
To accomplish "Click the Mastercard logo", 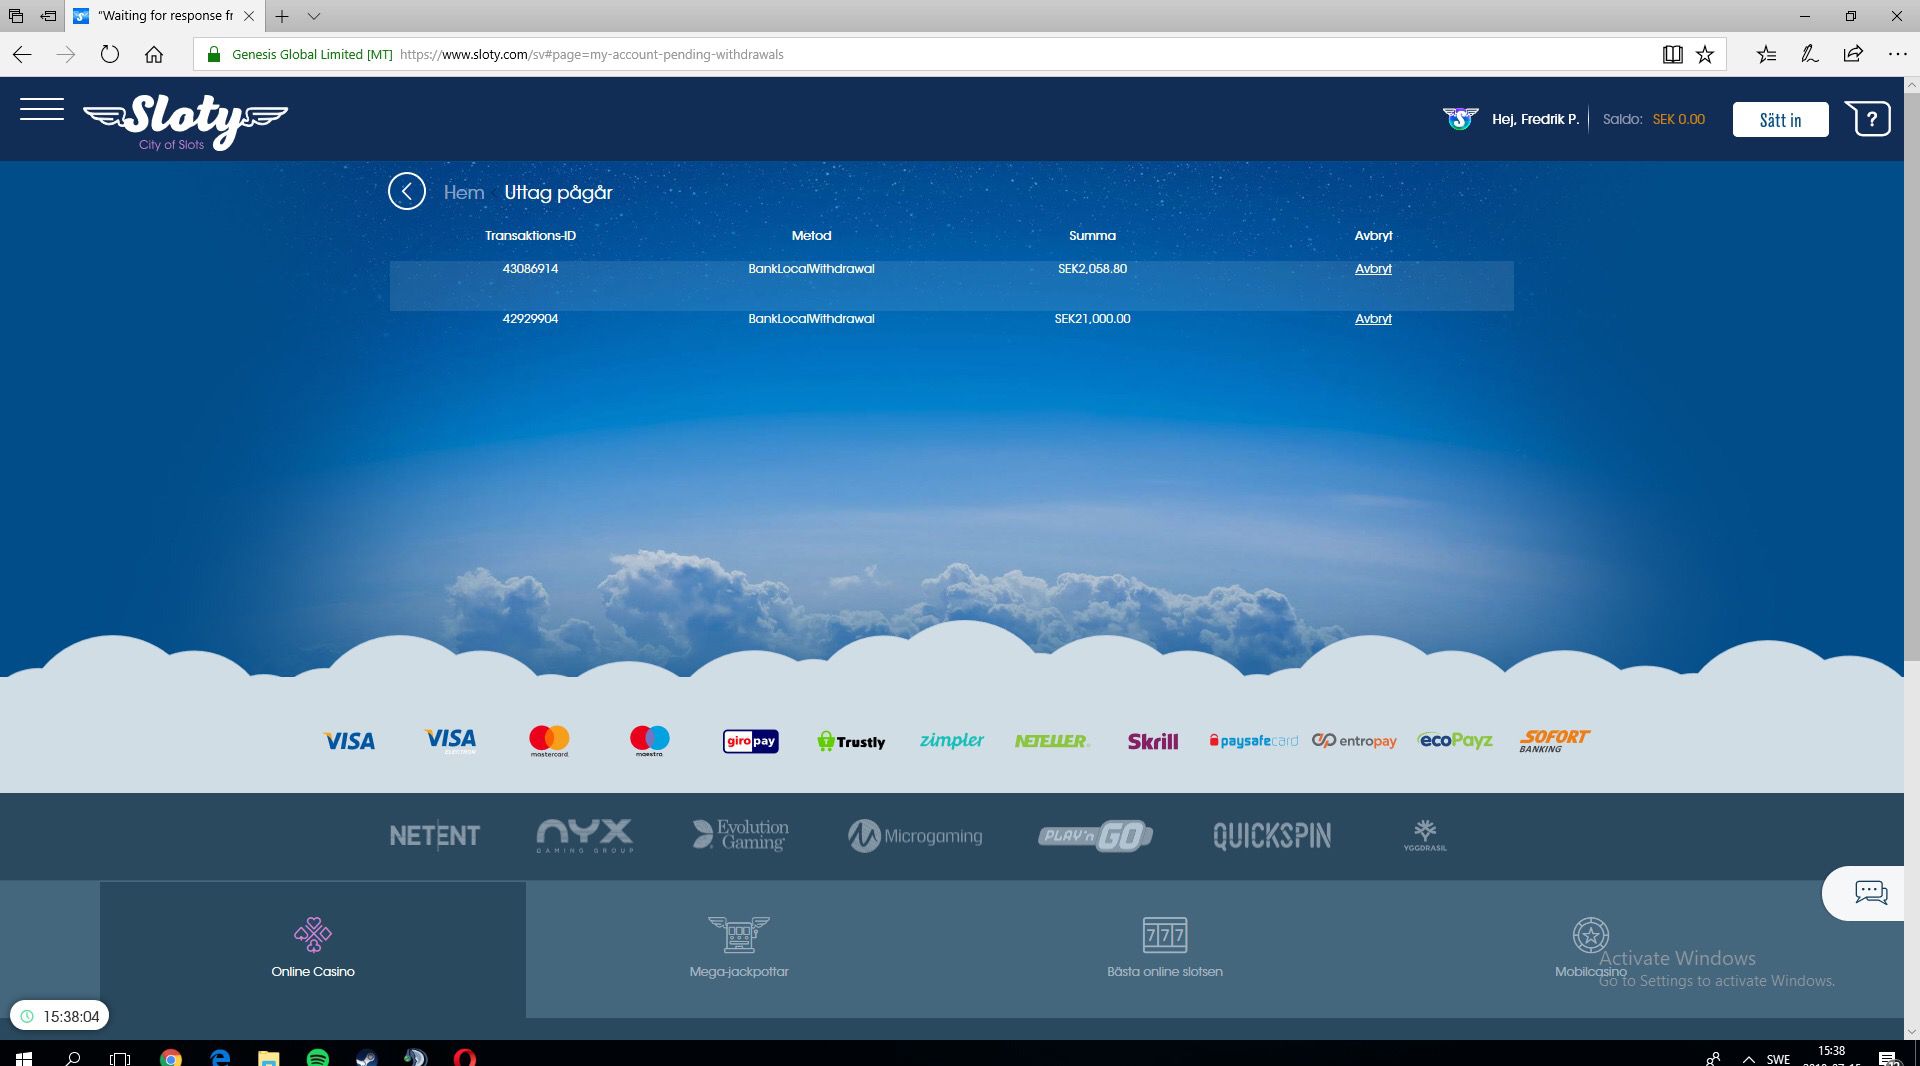I will pyautogui.click(x=549, y=741).
